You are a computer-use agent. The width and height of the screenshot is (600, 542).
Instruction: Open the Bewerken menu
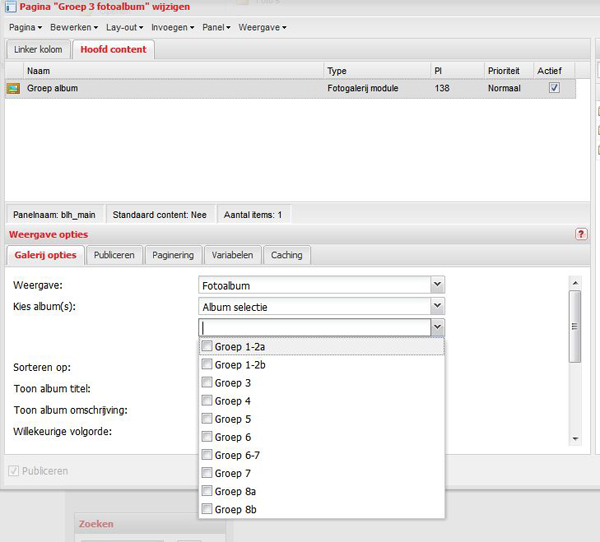pyautogui.click(x=74, y=28)
